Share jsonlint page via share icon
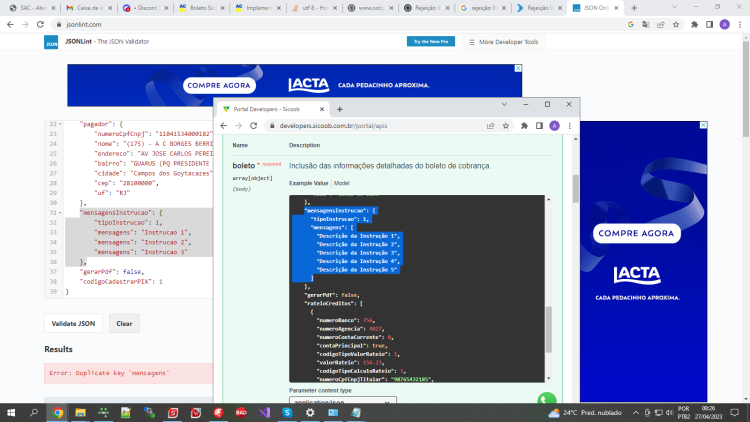The width and height of the screenshot is (750, 422). pyautogui.click(x=661, y=24)
